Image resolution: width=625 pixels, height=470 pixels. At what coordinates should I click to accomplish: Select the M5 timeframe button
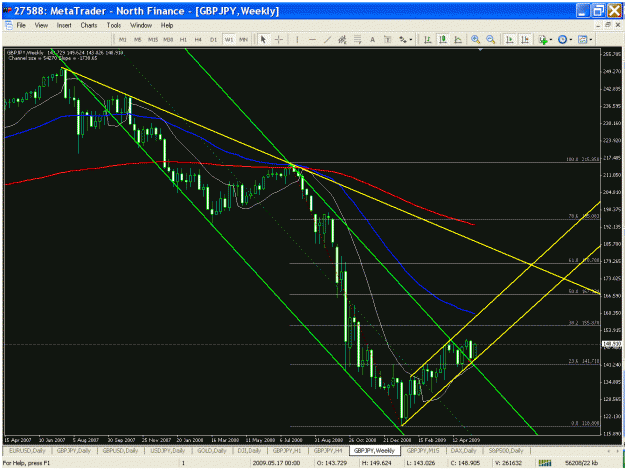tap(138, 39)
